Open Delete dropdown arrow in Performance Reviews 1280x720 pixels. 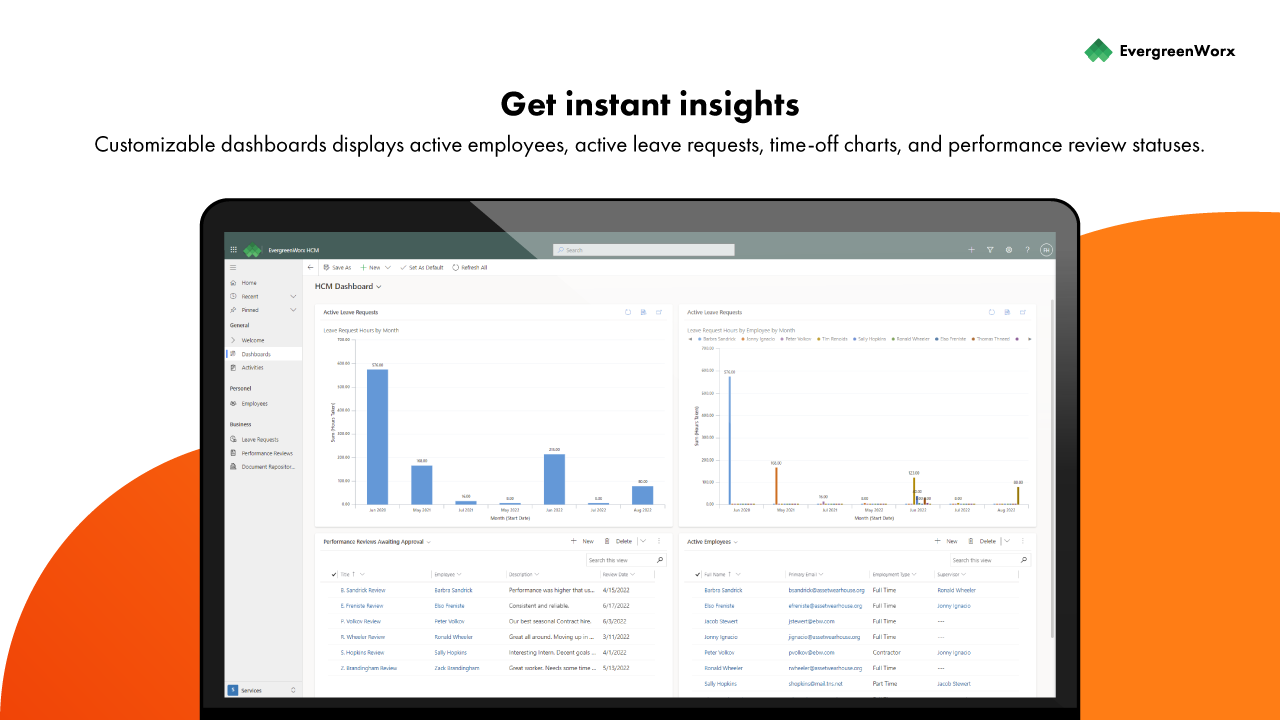tap(644, 541)
